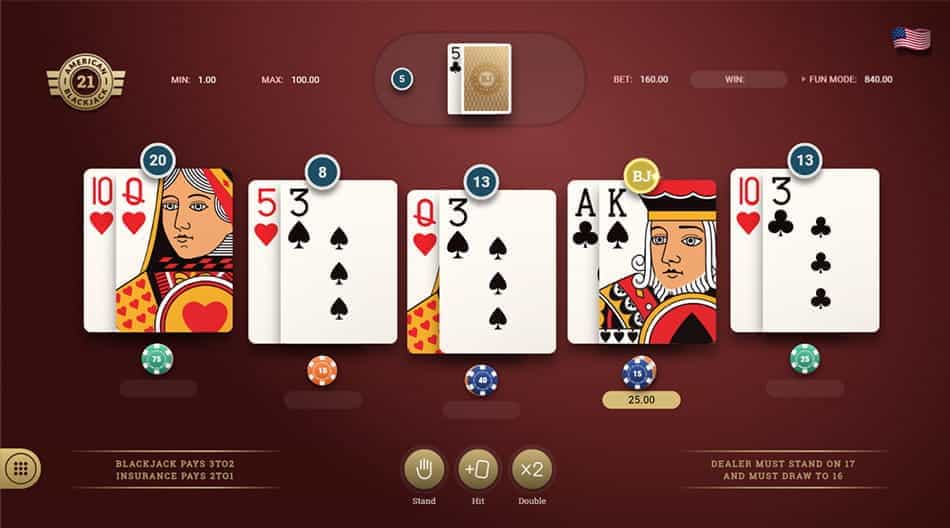Click the blue 15 chip under blackjack hand
950x528 pixels.
639,373
